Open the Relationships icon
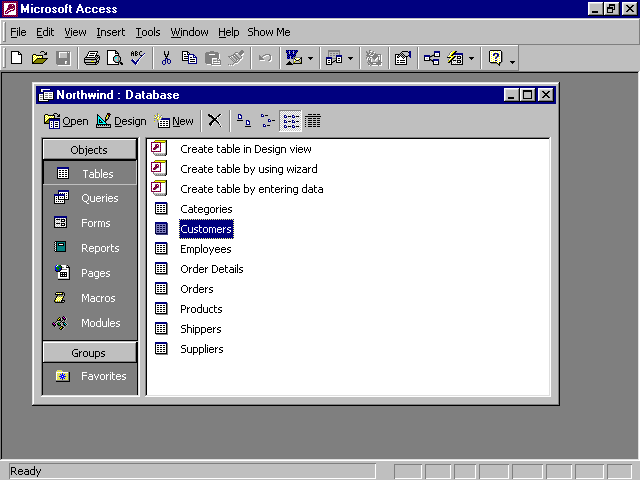Image resolution: width=640 pixels, height=480 pixels. (x=431, y=58)
